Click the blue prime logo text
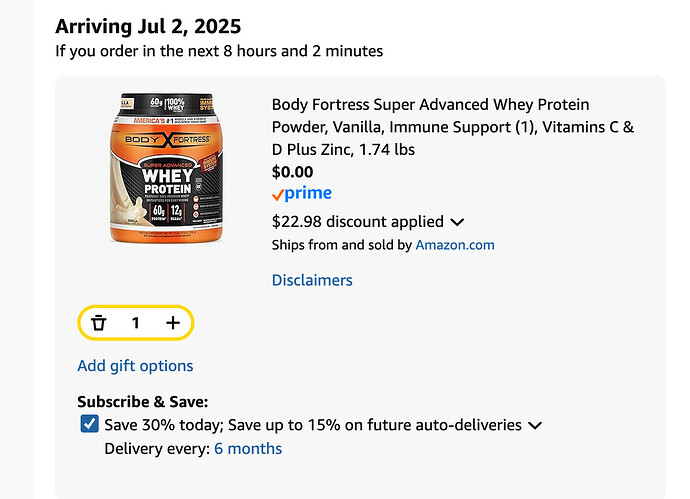This screenshot has height=499, width=690. [x=308, y=193]
